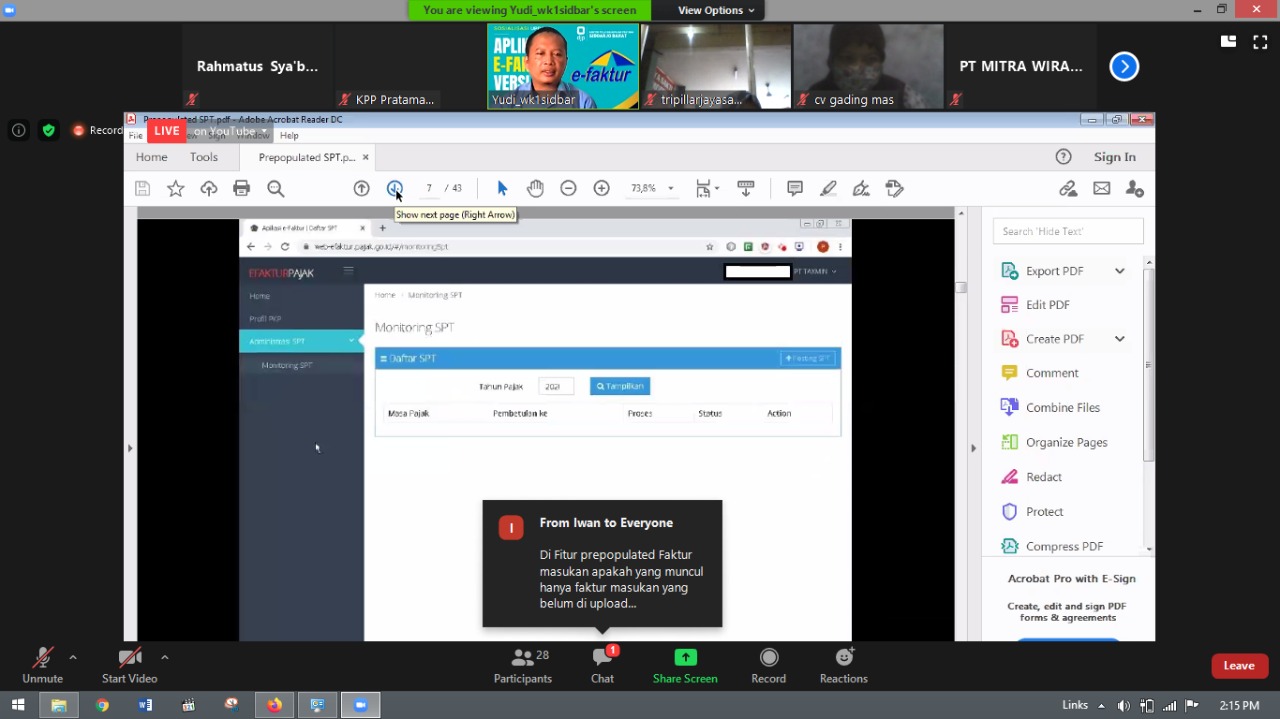Click the Print file icon in Acrobat
Image resolution: width=1280 pixels, height=719 pixels.
point(241,188)
